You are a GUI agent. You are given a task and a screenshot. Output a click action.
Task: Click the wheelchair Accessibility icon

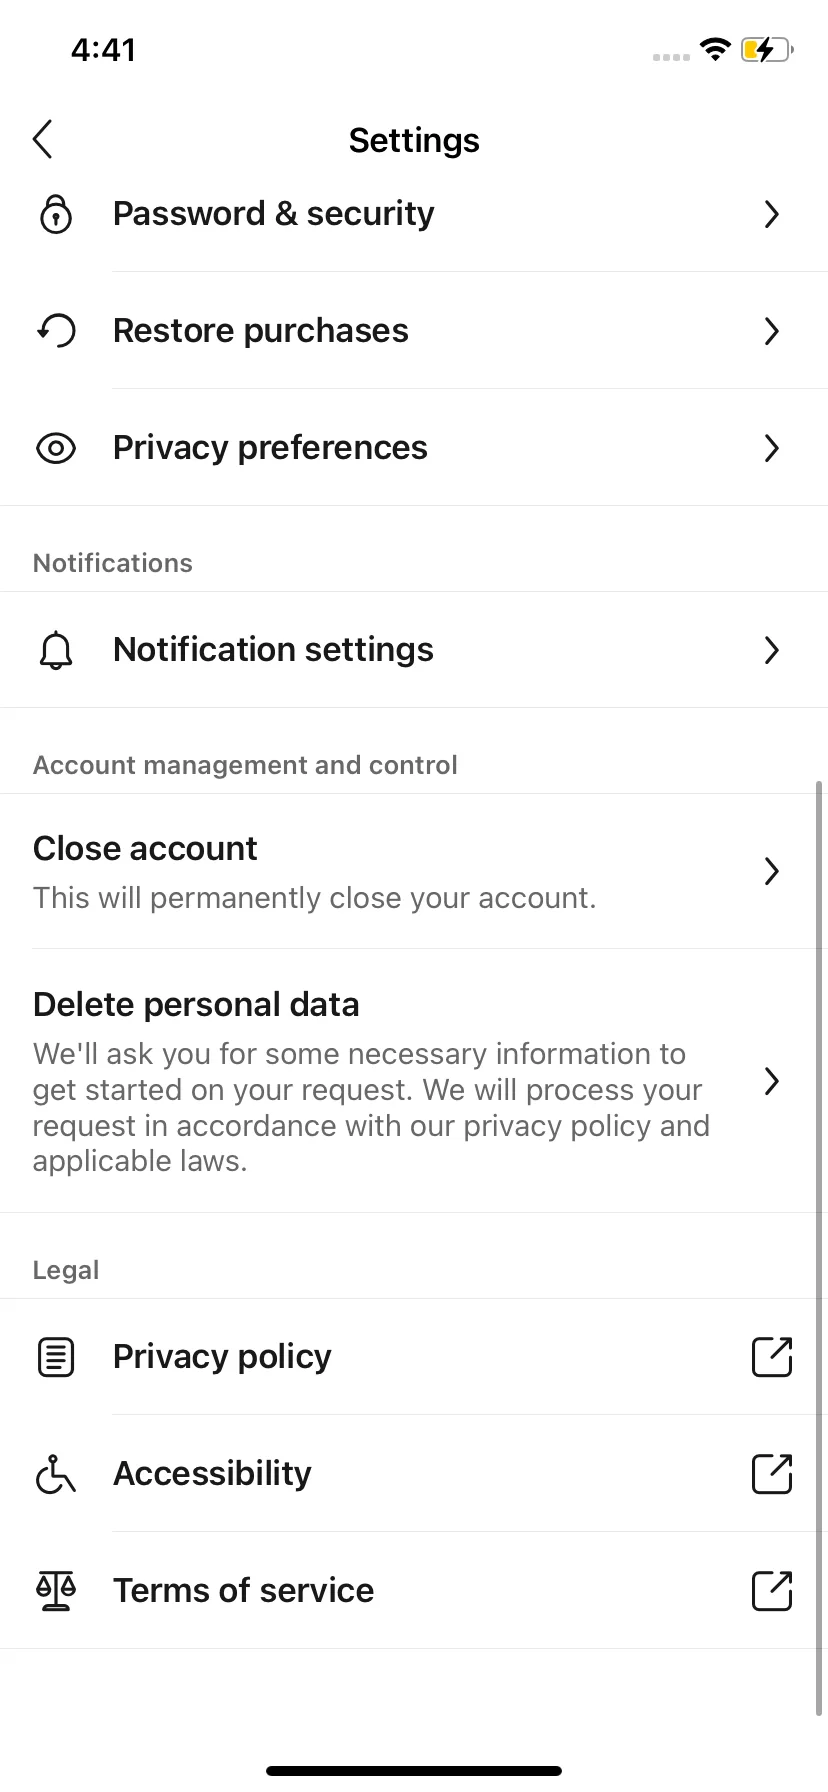pyautogui.click(x=56, y=1474)
